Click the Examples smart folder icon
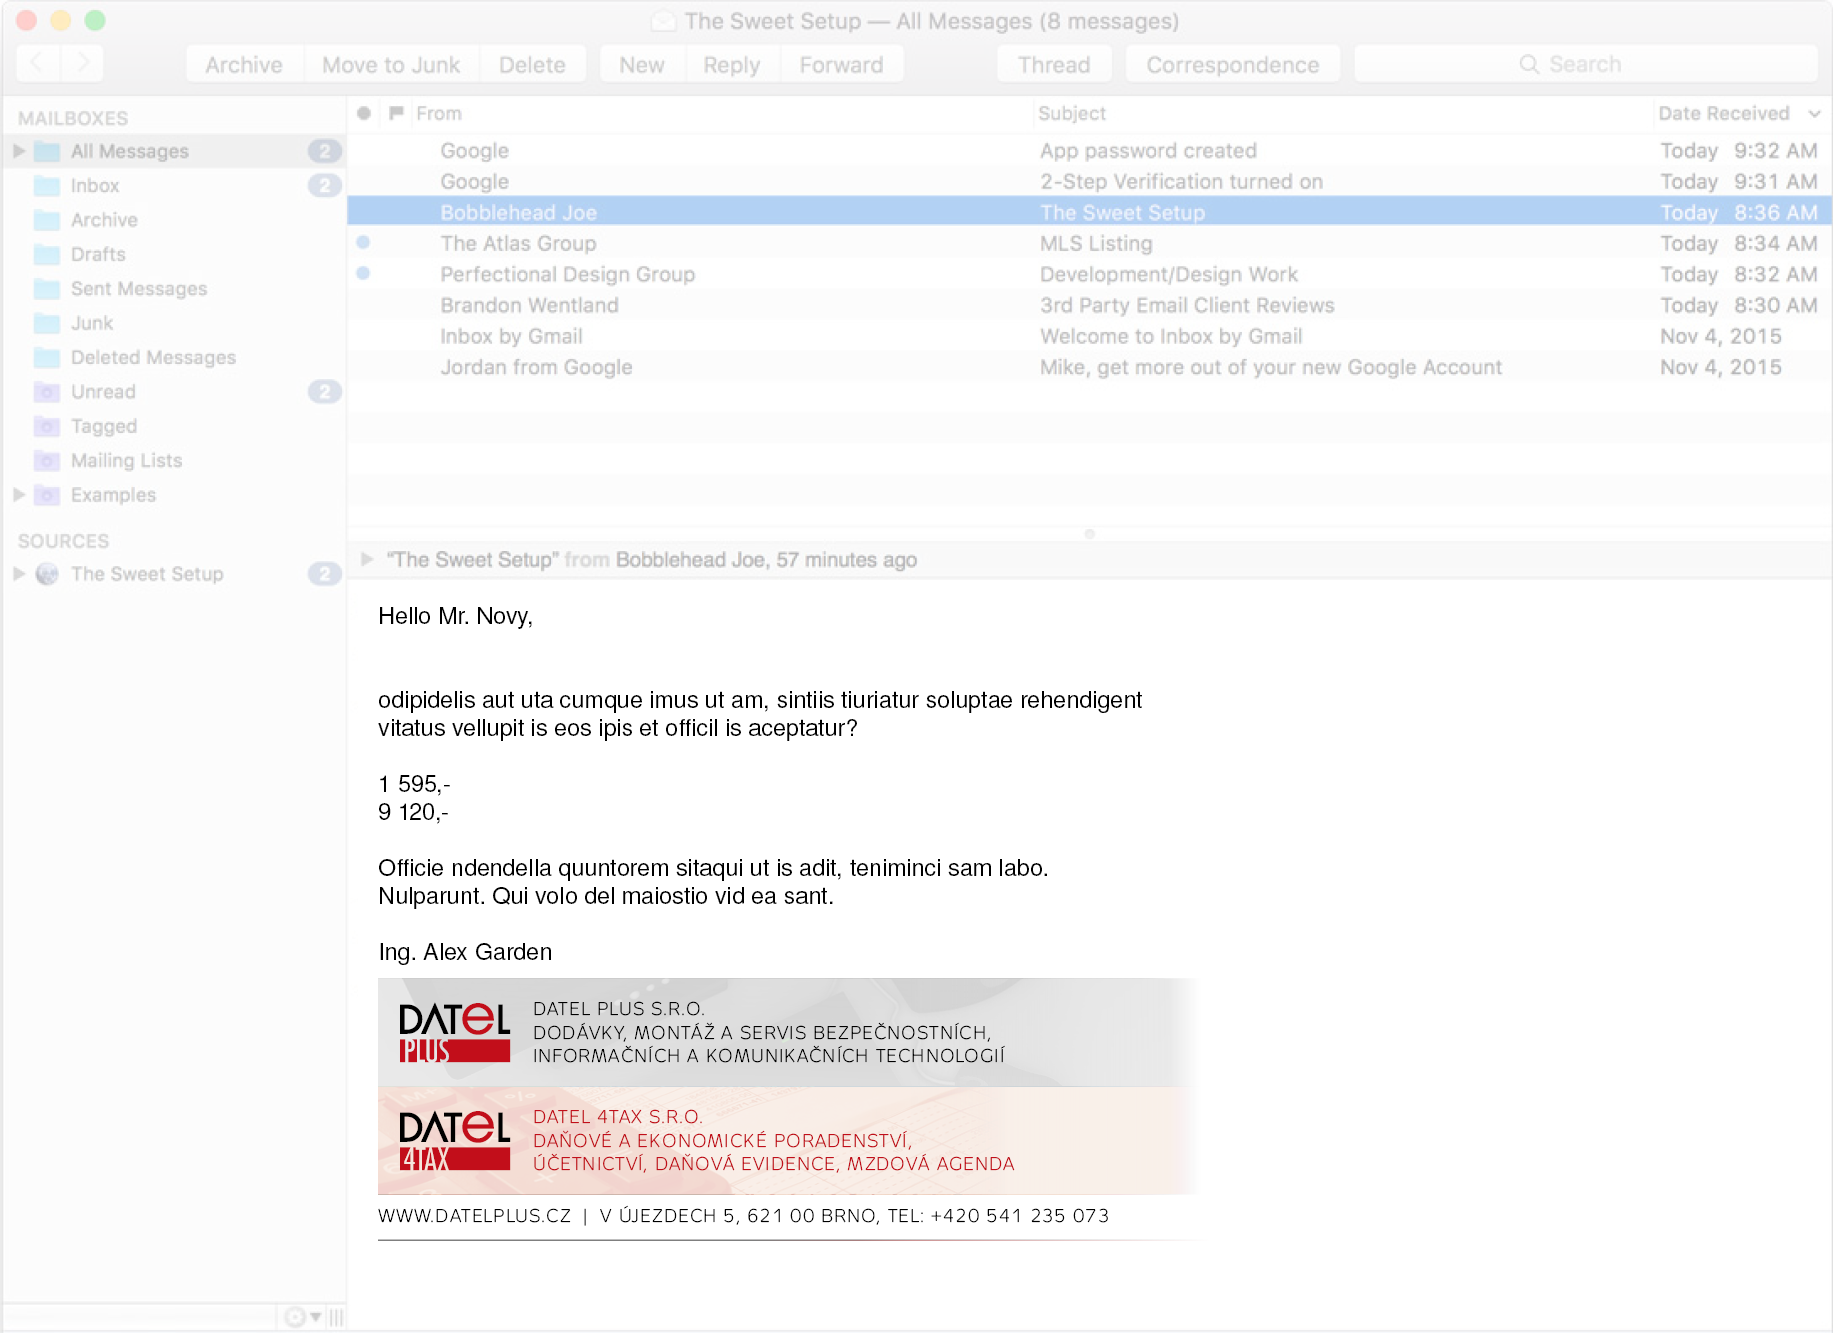This screenshot has width=1833, height=1333. [x=47, y=495]
